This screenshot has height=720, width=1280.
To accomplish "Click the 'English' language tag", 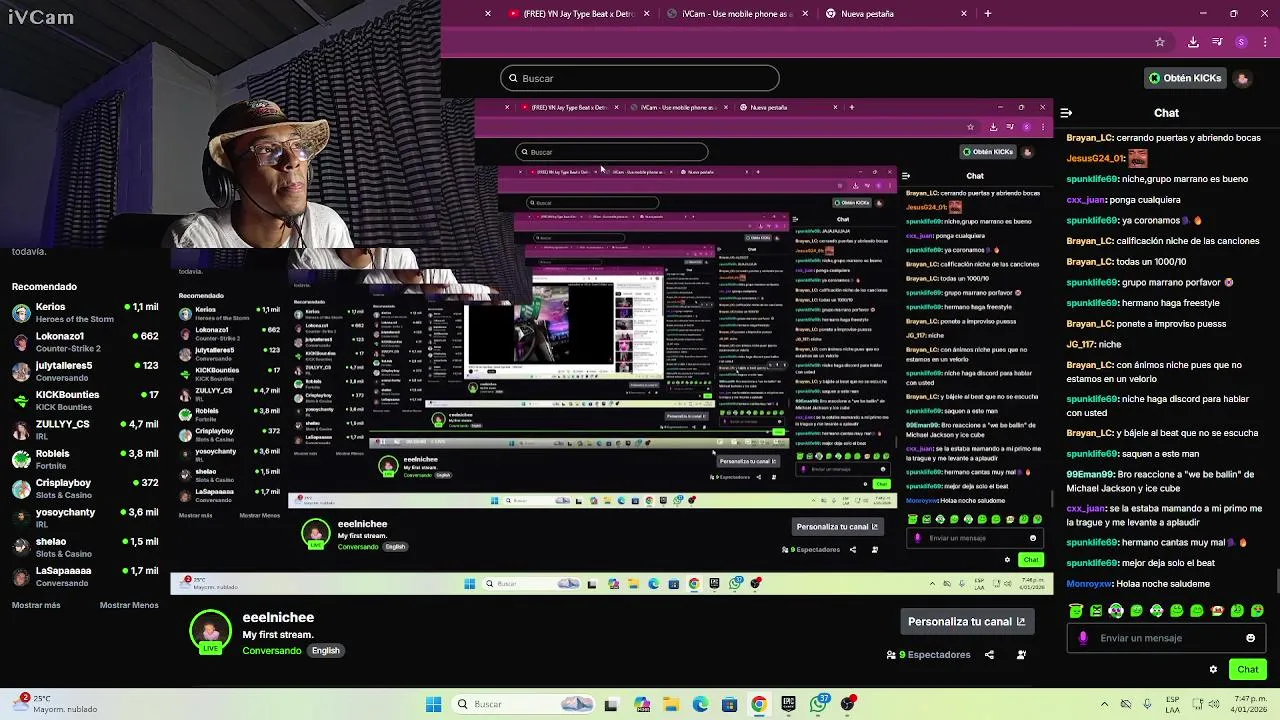I will tap(325, 650).
